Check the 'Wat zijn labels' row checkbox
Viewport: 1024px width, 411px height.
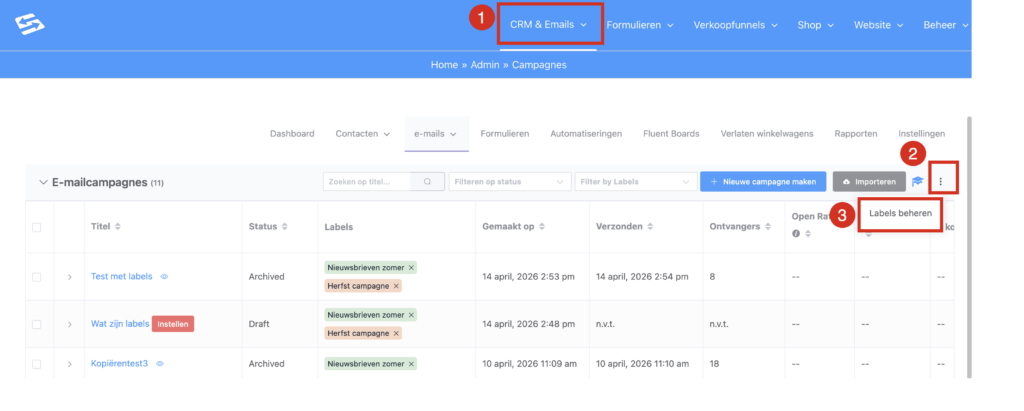coord(37,324)
